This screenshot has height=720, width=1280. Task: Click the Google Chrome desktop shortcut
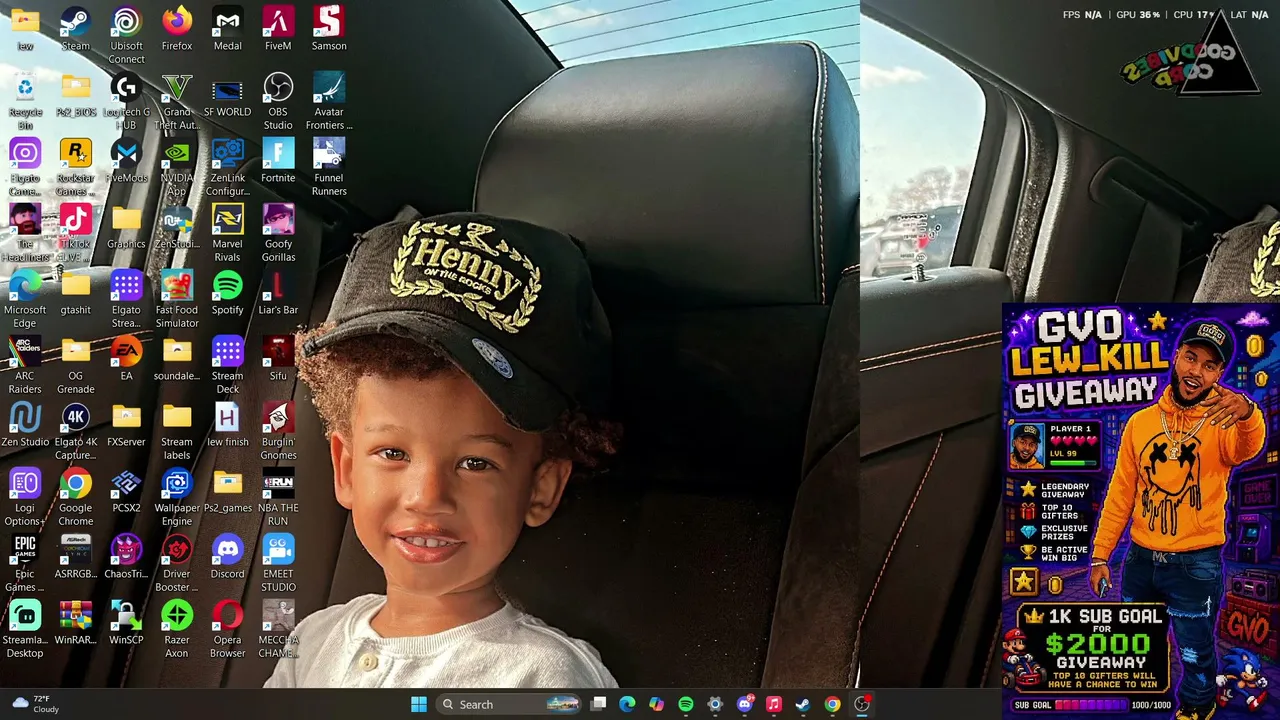75,498
